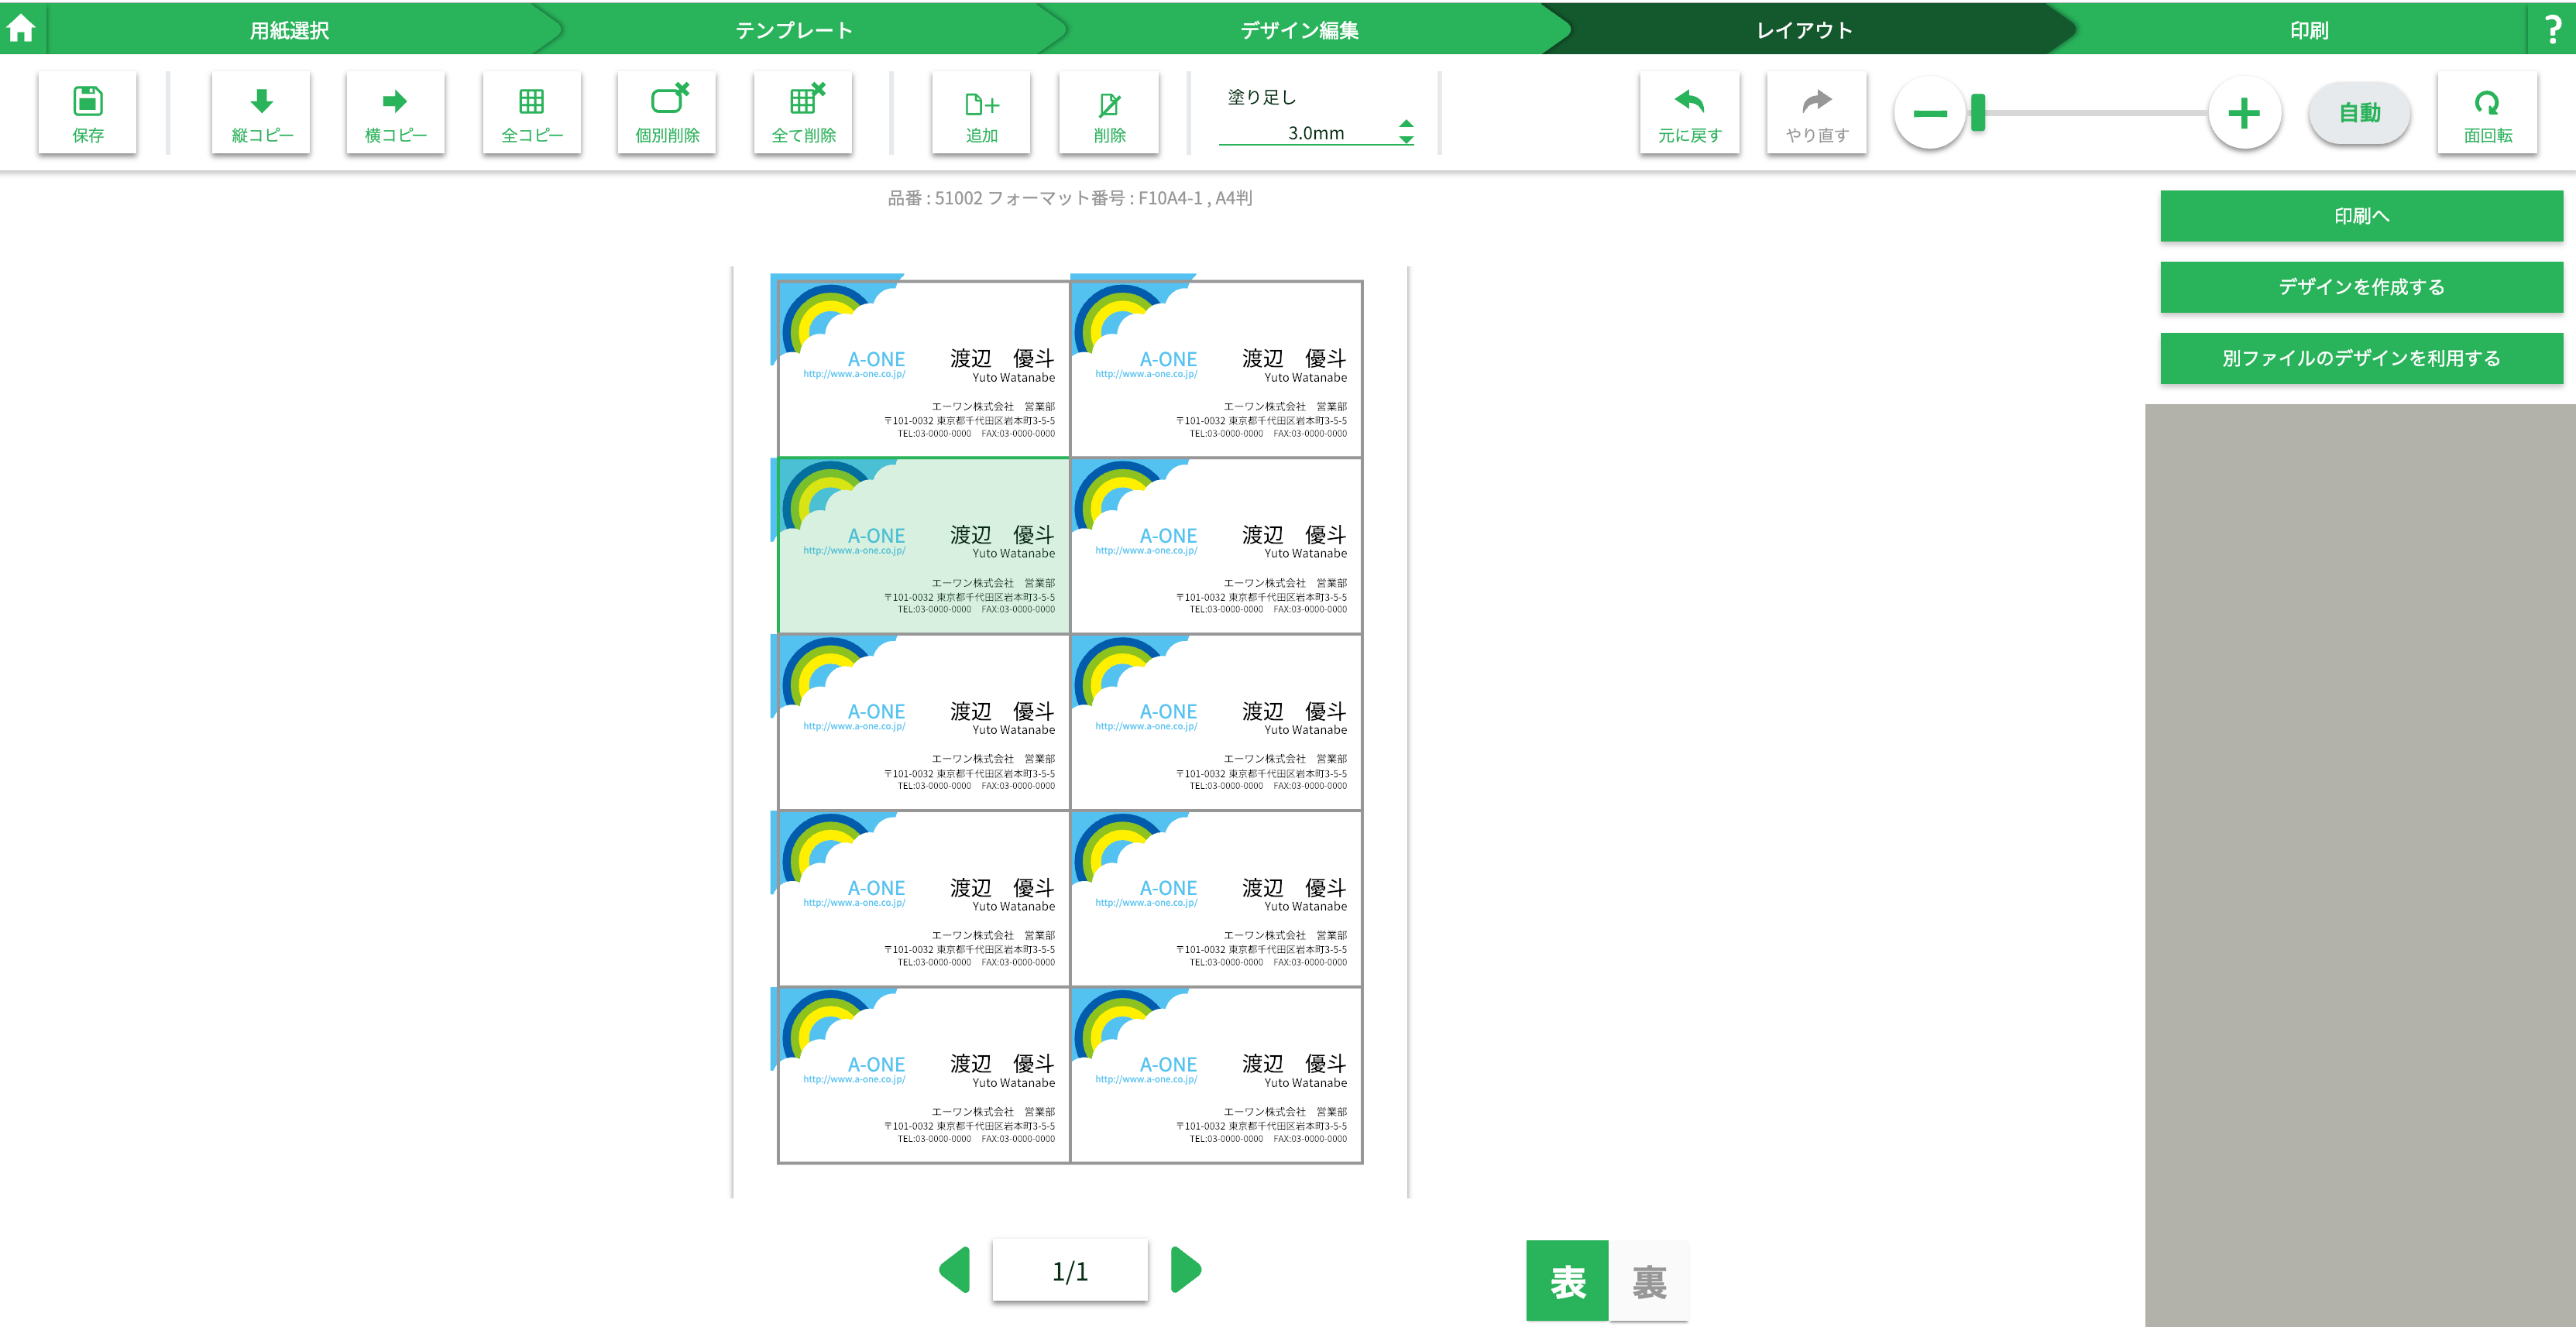Open the テンプレート step
Screen dimensions: 2576x1327
(x=794, y=29)
